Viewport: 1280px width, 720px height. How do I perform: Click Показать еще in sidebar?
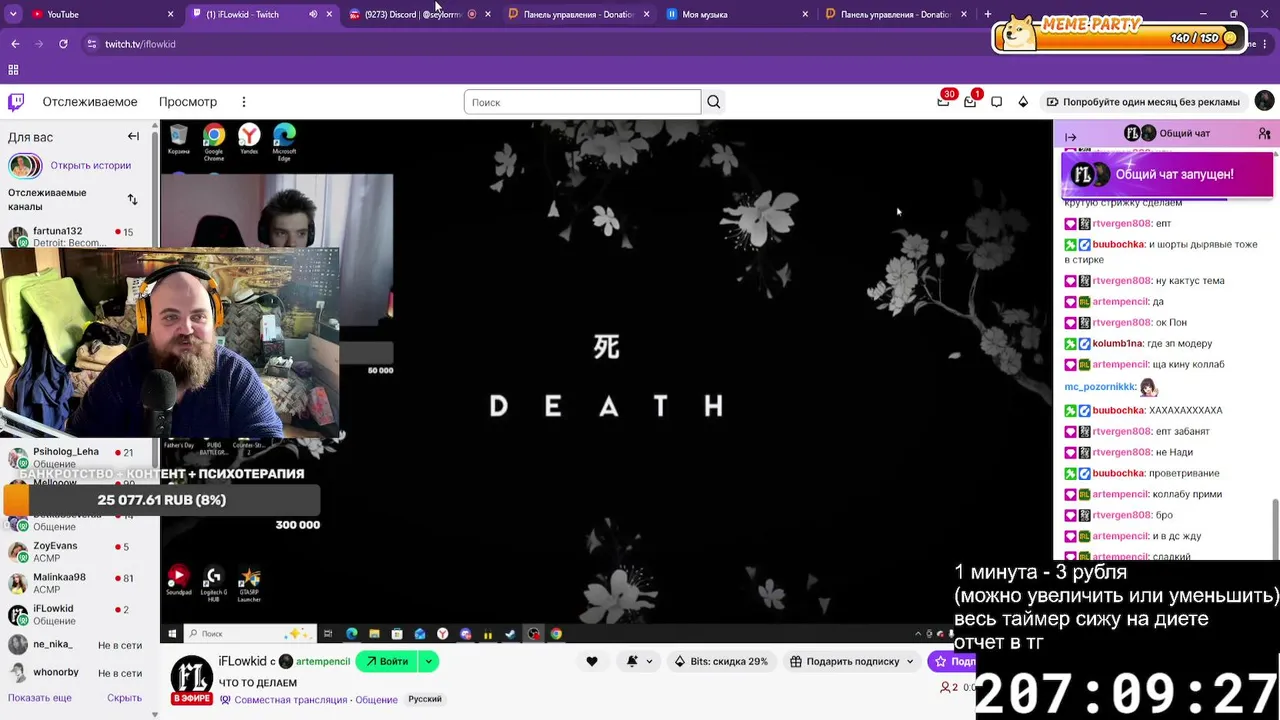click(x=40, y=698)
